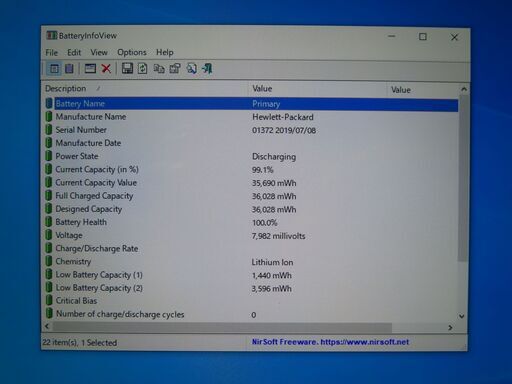Click the 99.1% value cell

(x=263, y=170)
